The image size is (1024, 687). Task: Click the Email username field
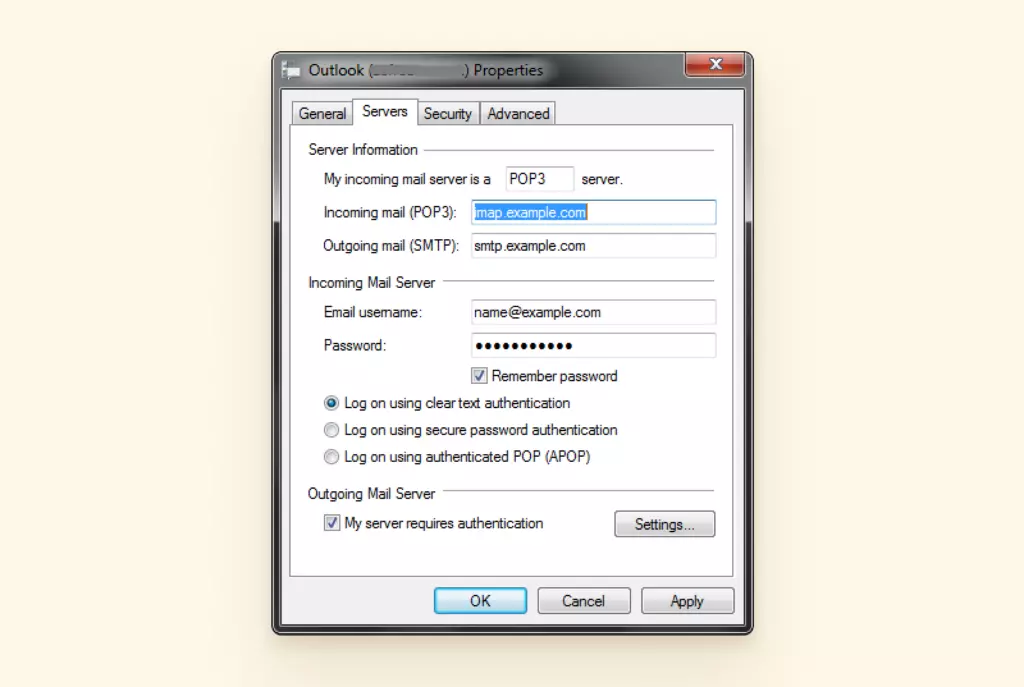[x=594, y=312]
